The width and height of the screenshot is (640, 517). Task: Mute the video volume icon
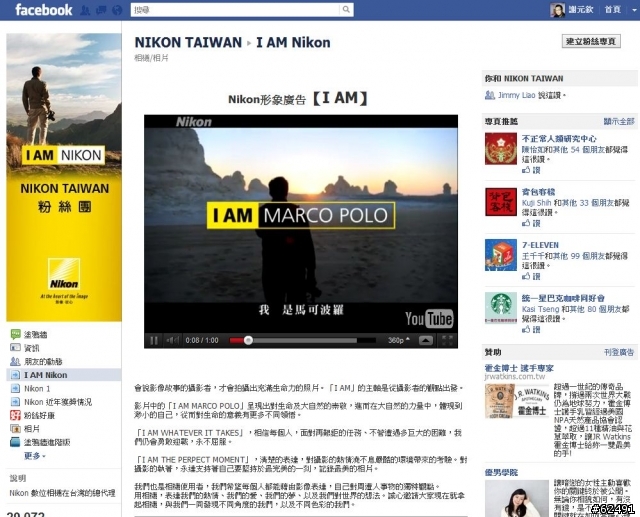click(x=171, y=340)
